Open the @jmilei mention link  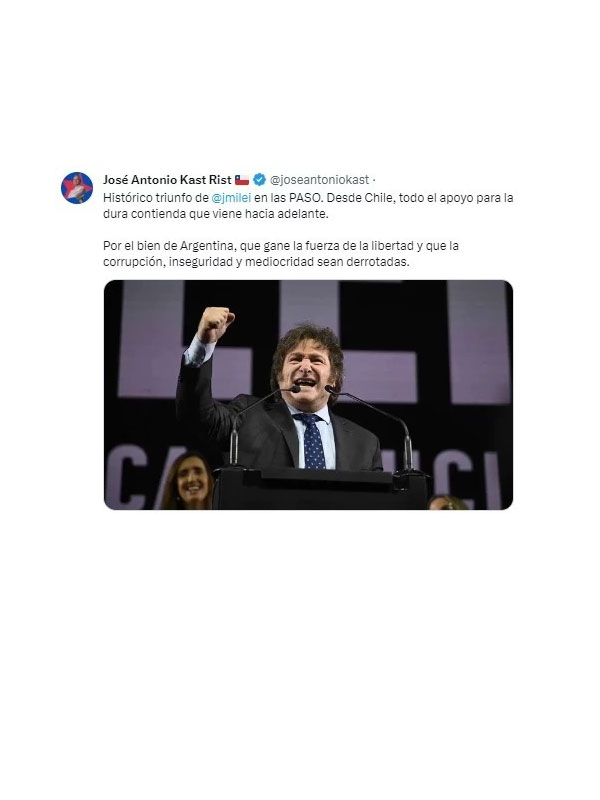coord(231,197)
